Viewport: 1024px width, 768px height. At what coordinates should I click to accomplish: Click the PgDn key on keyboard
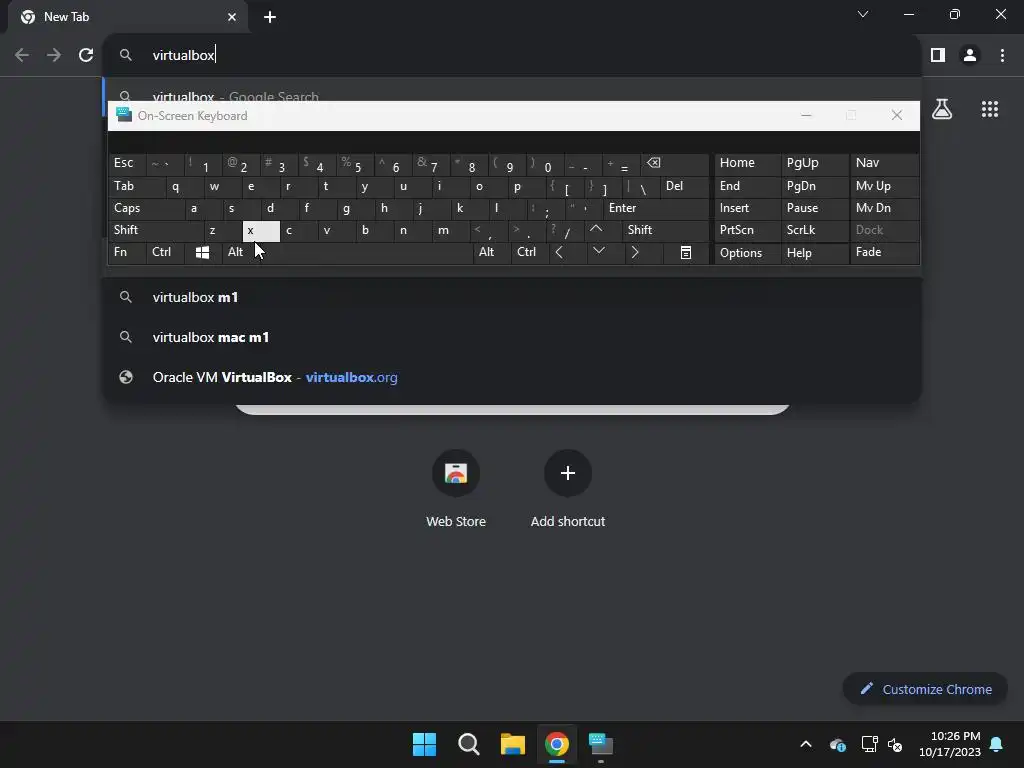tap(814, 186)
